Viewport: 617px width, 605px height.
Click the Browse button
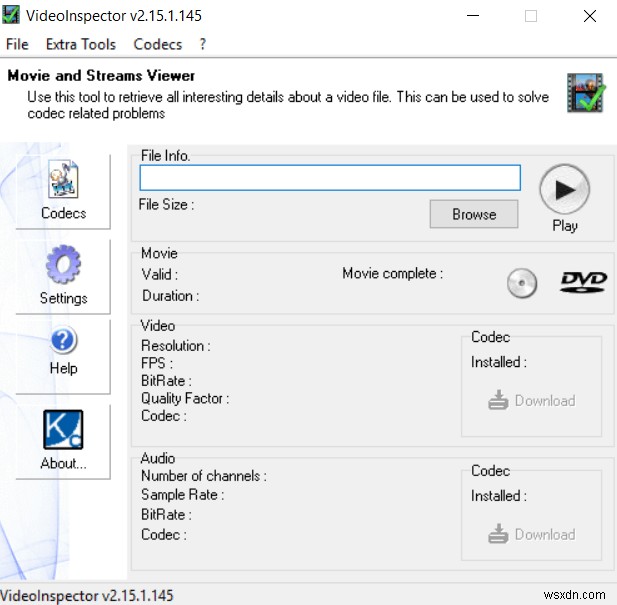474,214
